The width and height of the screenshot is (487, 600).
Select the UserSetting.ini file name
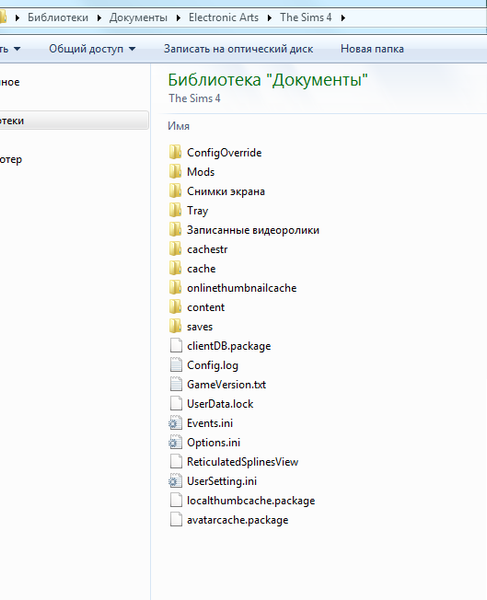222,481
